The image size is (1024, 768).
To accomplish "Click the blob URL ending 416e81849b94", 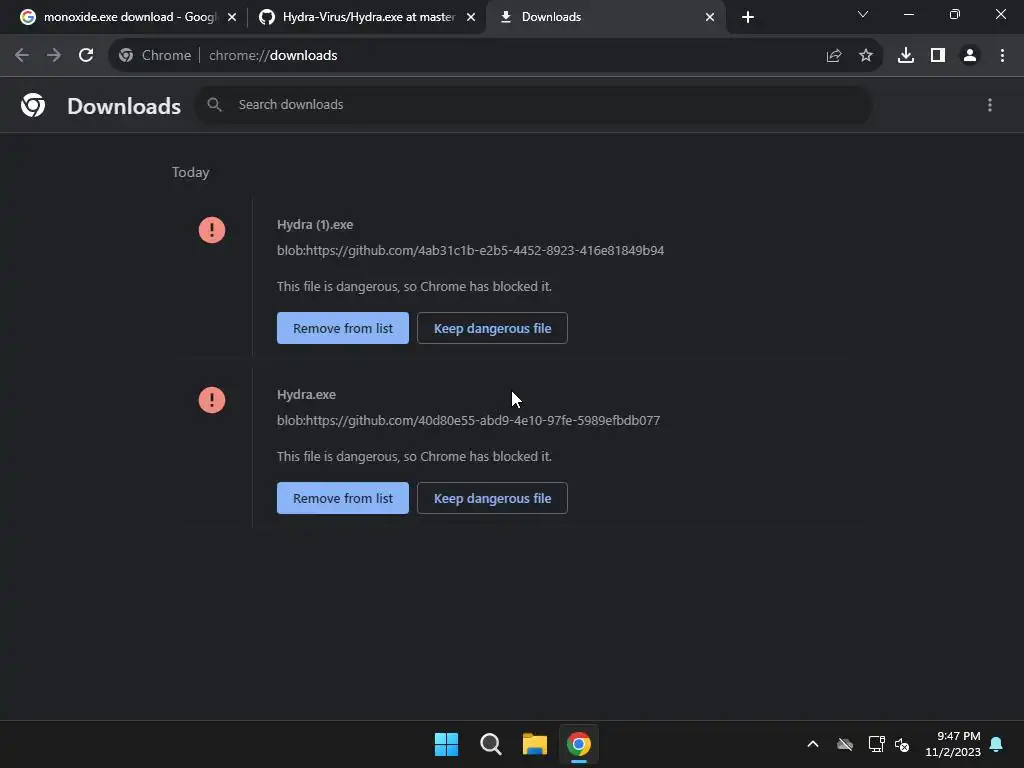I will click(470, 250).
